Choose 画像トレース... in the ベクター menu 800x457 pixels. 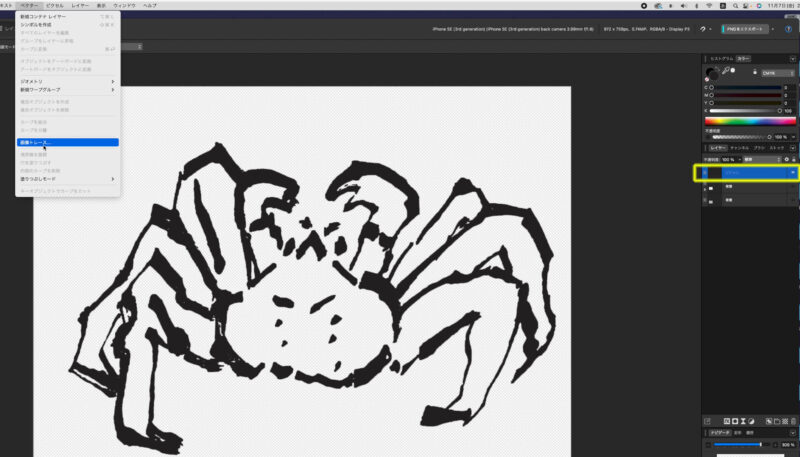[68, 142]
